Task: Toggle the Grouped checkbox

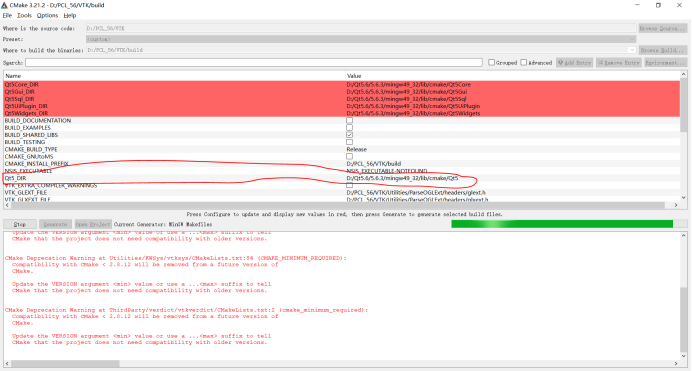Action: (x=491, y=63)
